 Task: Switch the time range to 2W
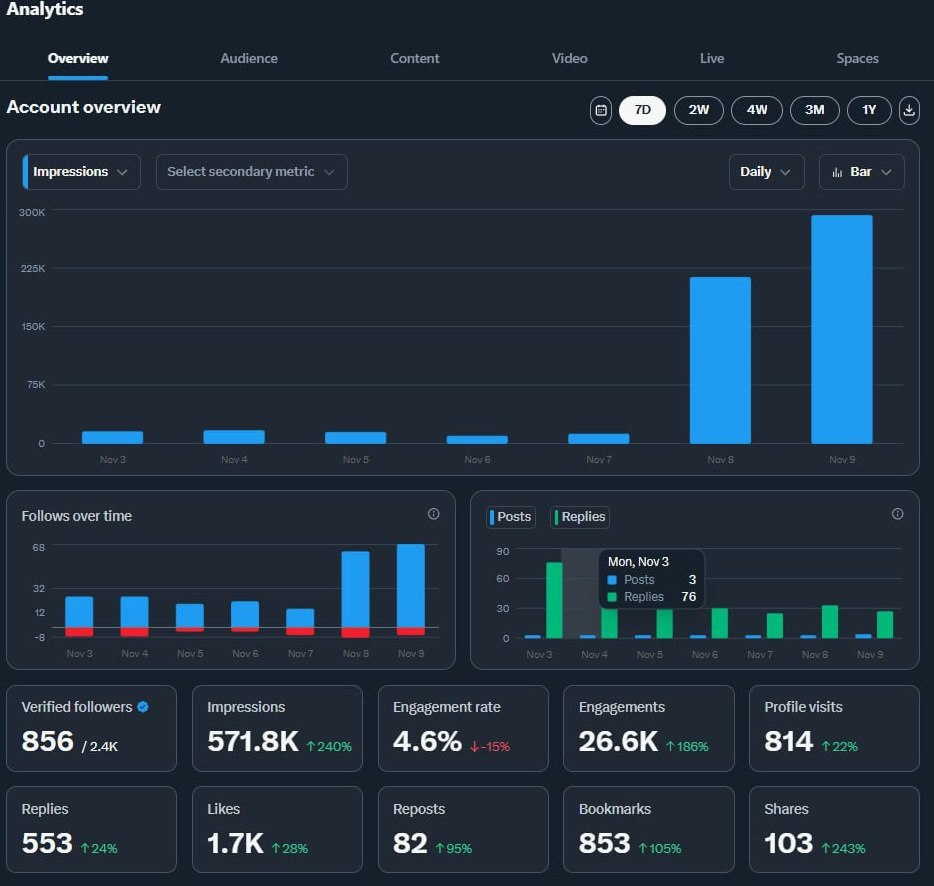pos(699,110)
